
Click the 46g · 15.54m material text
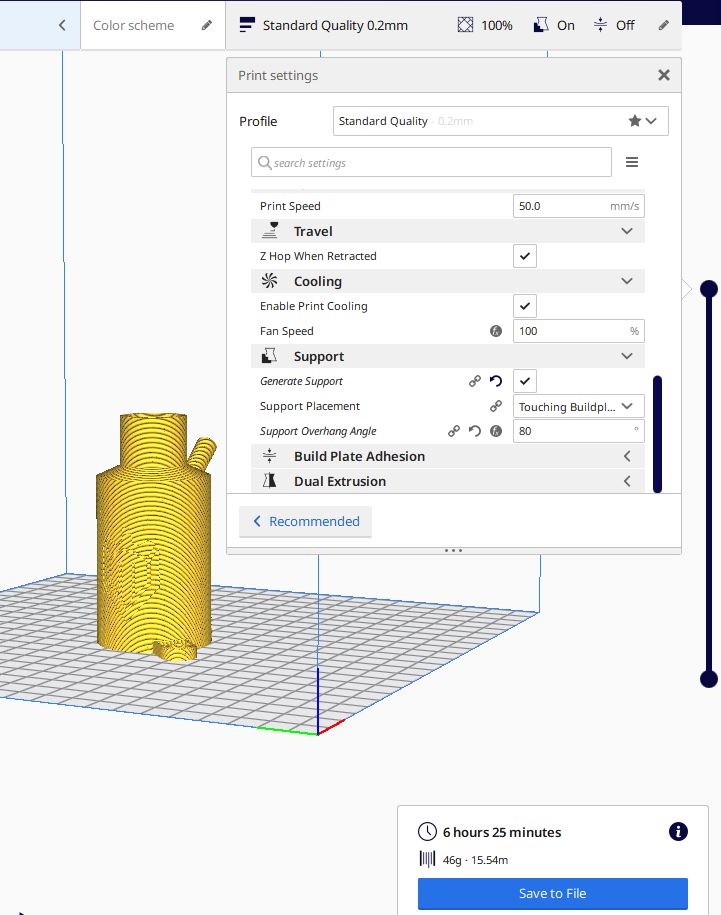point(475,860)
